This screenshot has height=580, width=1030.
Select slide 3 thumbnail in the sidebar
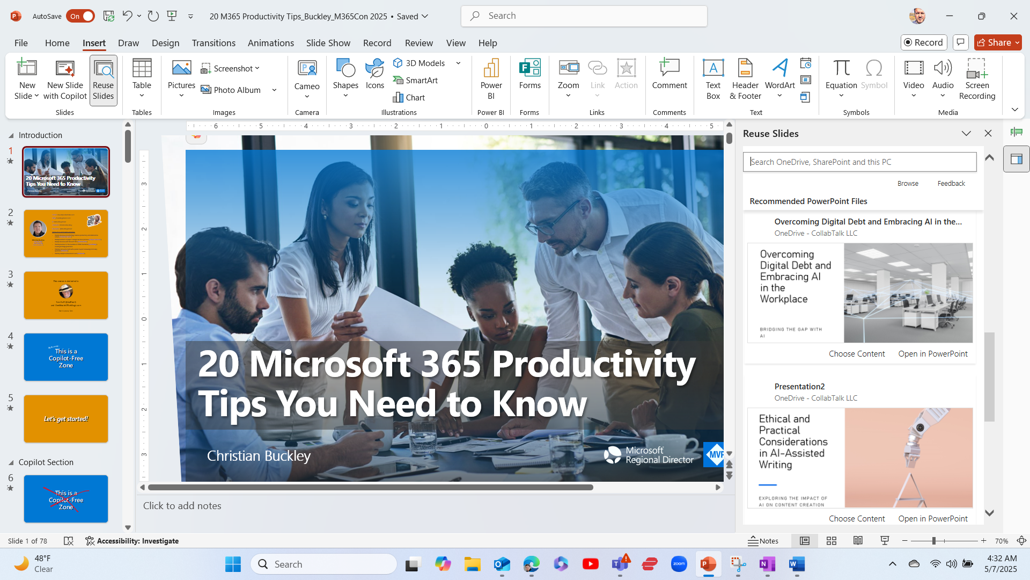(65, 295)
